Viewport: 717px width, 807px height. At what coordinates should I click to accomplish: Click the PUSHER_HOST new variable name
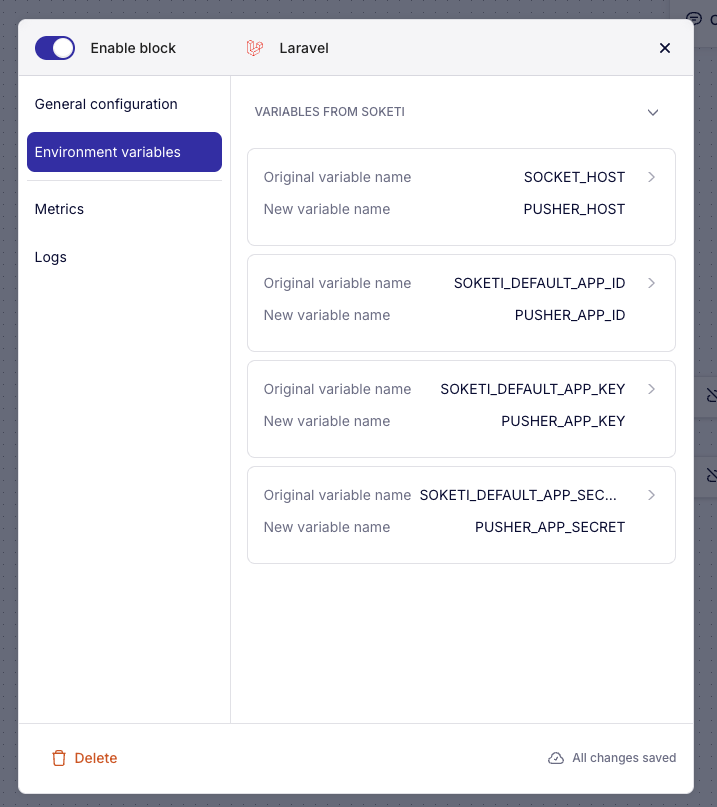pyautogui.click(x=574, y=209)
